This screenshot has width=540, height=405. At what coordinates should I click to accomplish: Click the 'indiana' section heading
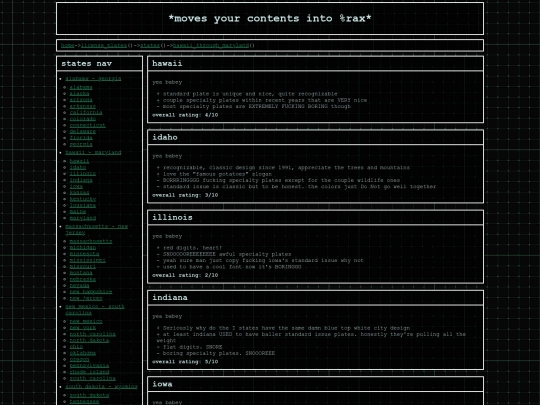tap(170, 298)
